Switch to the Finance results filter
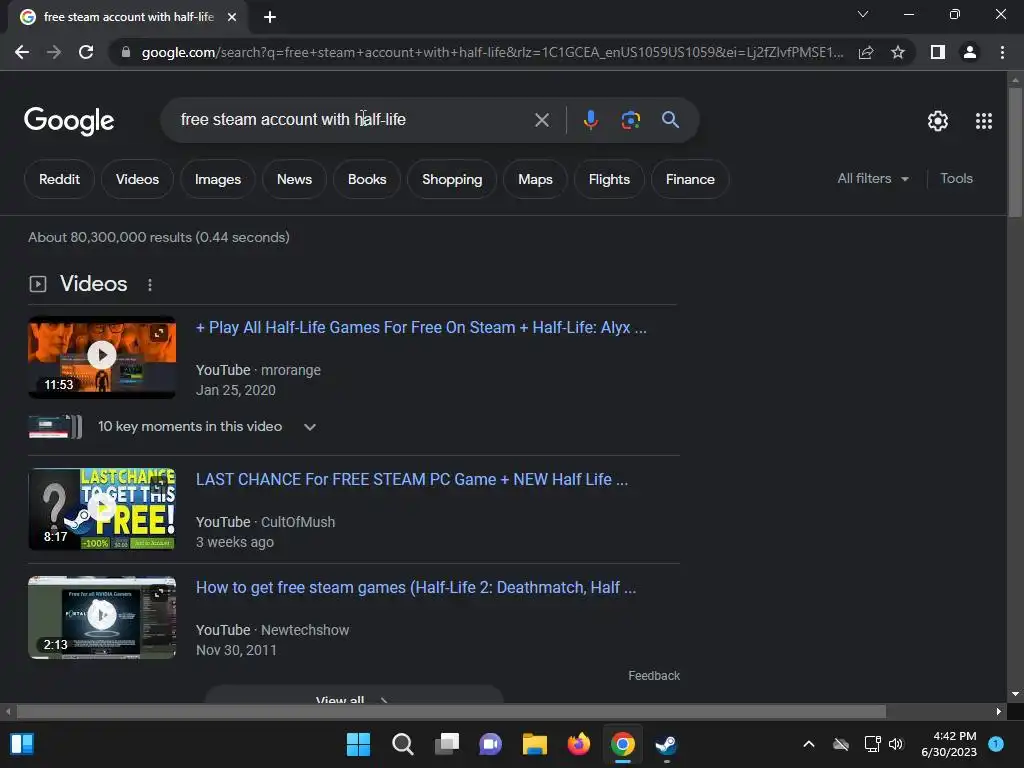1024x768 pixels. (690, 179)
